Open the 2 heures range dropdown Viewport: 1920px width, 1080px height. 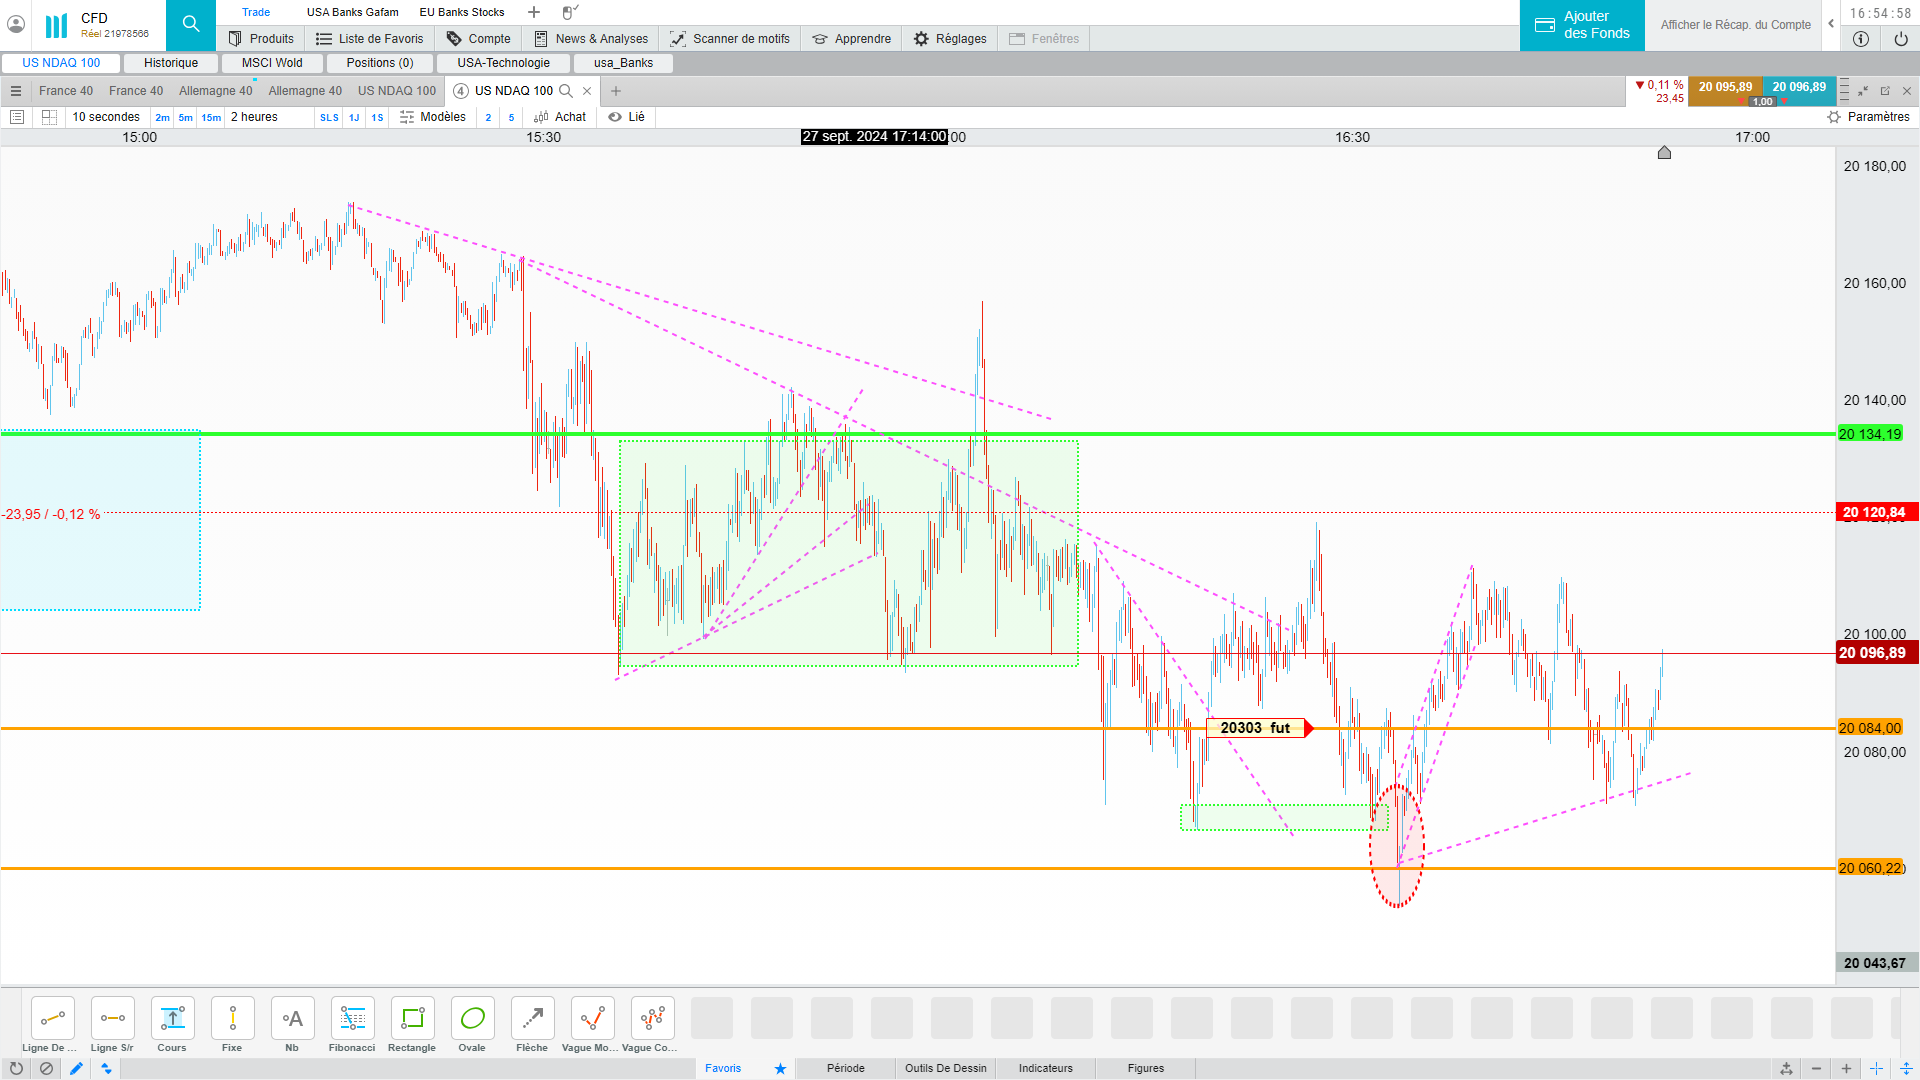(255, 117)
